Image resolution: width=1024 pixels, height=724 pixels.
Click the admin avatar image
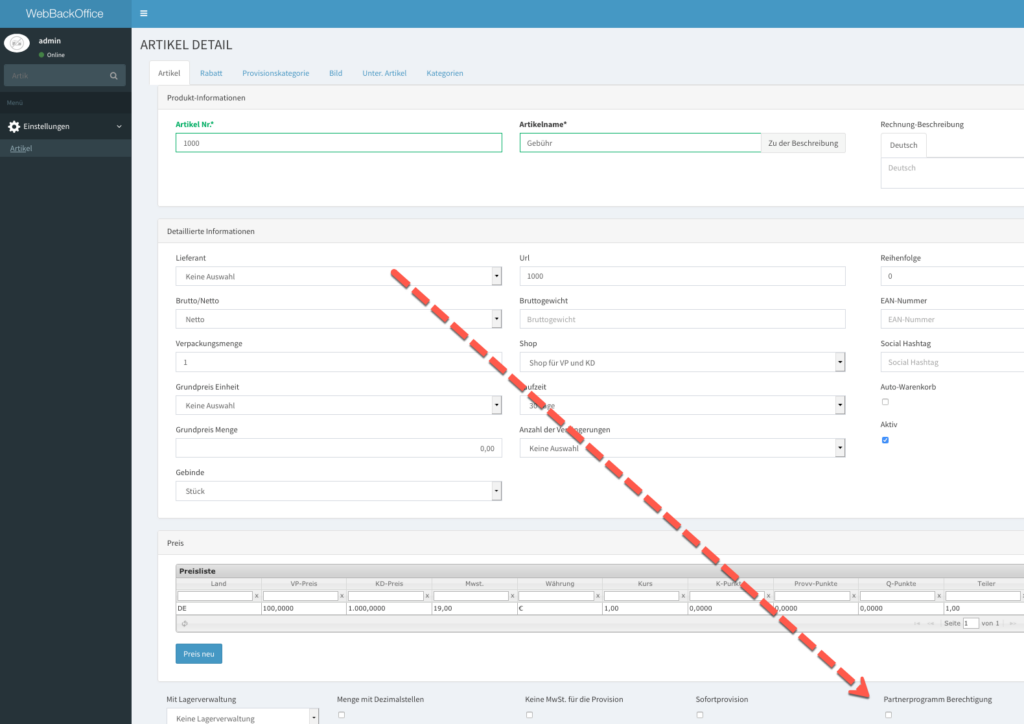(x=17, y=44)
